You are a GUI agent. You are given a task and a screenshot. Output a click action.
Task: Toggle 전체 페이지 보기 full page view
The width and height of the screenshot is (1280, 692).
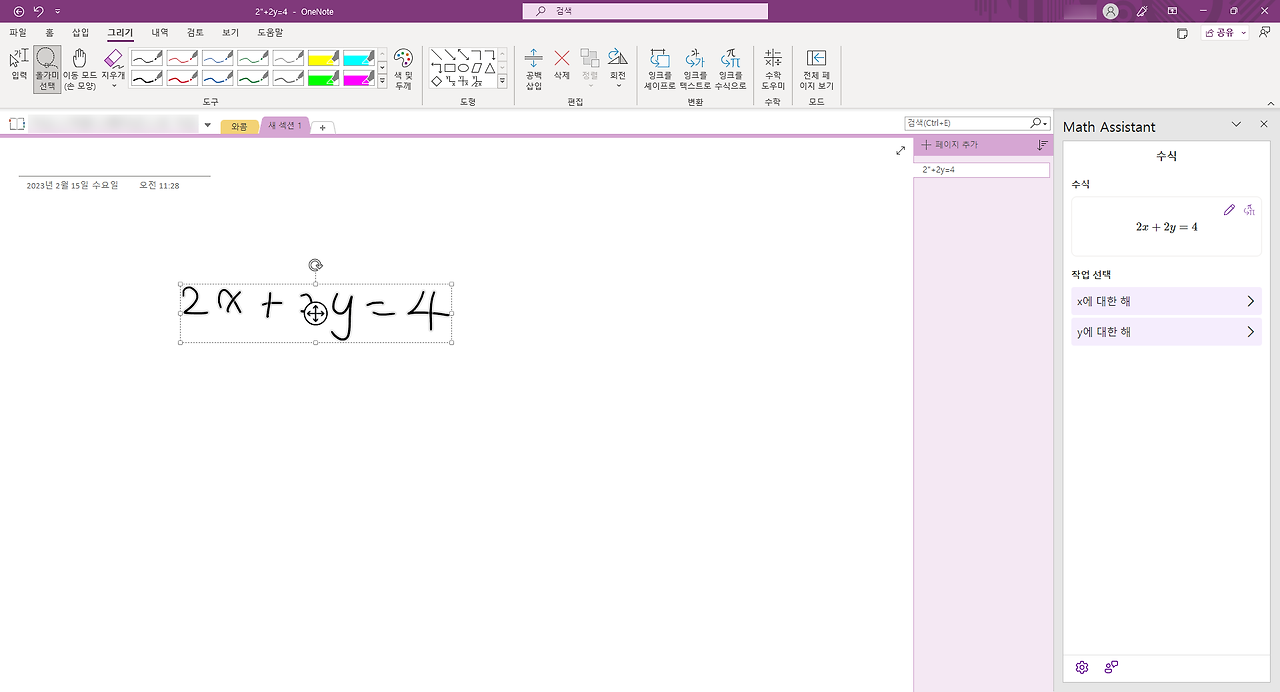tap(815, 68)
